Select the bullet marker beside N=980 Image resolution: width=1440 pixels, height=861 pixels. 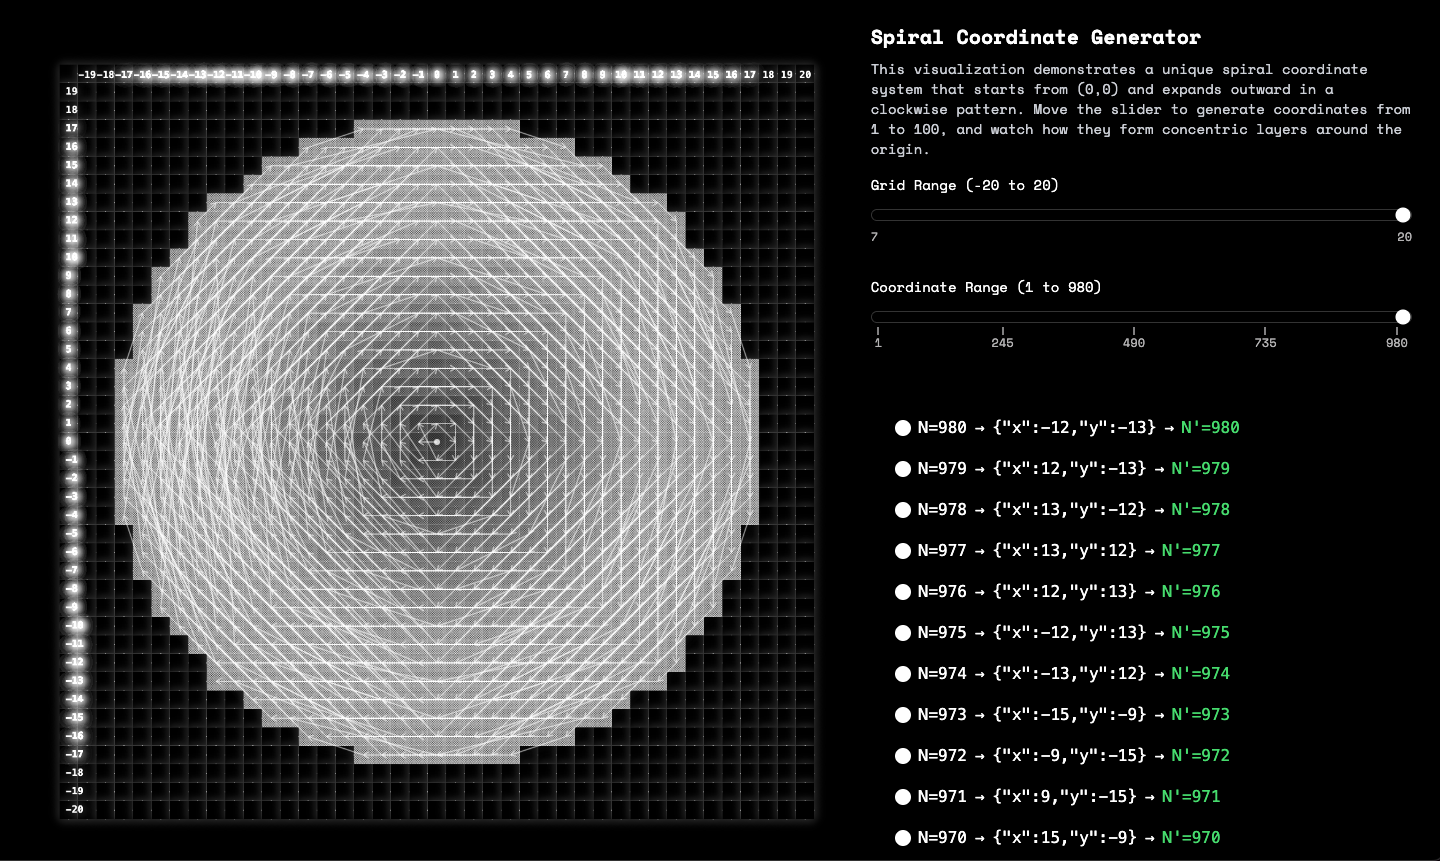903,428
